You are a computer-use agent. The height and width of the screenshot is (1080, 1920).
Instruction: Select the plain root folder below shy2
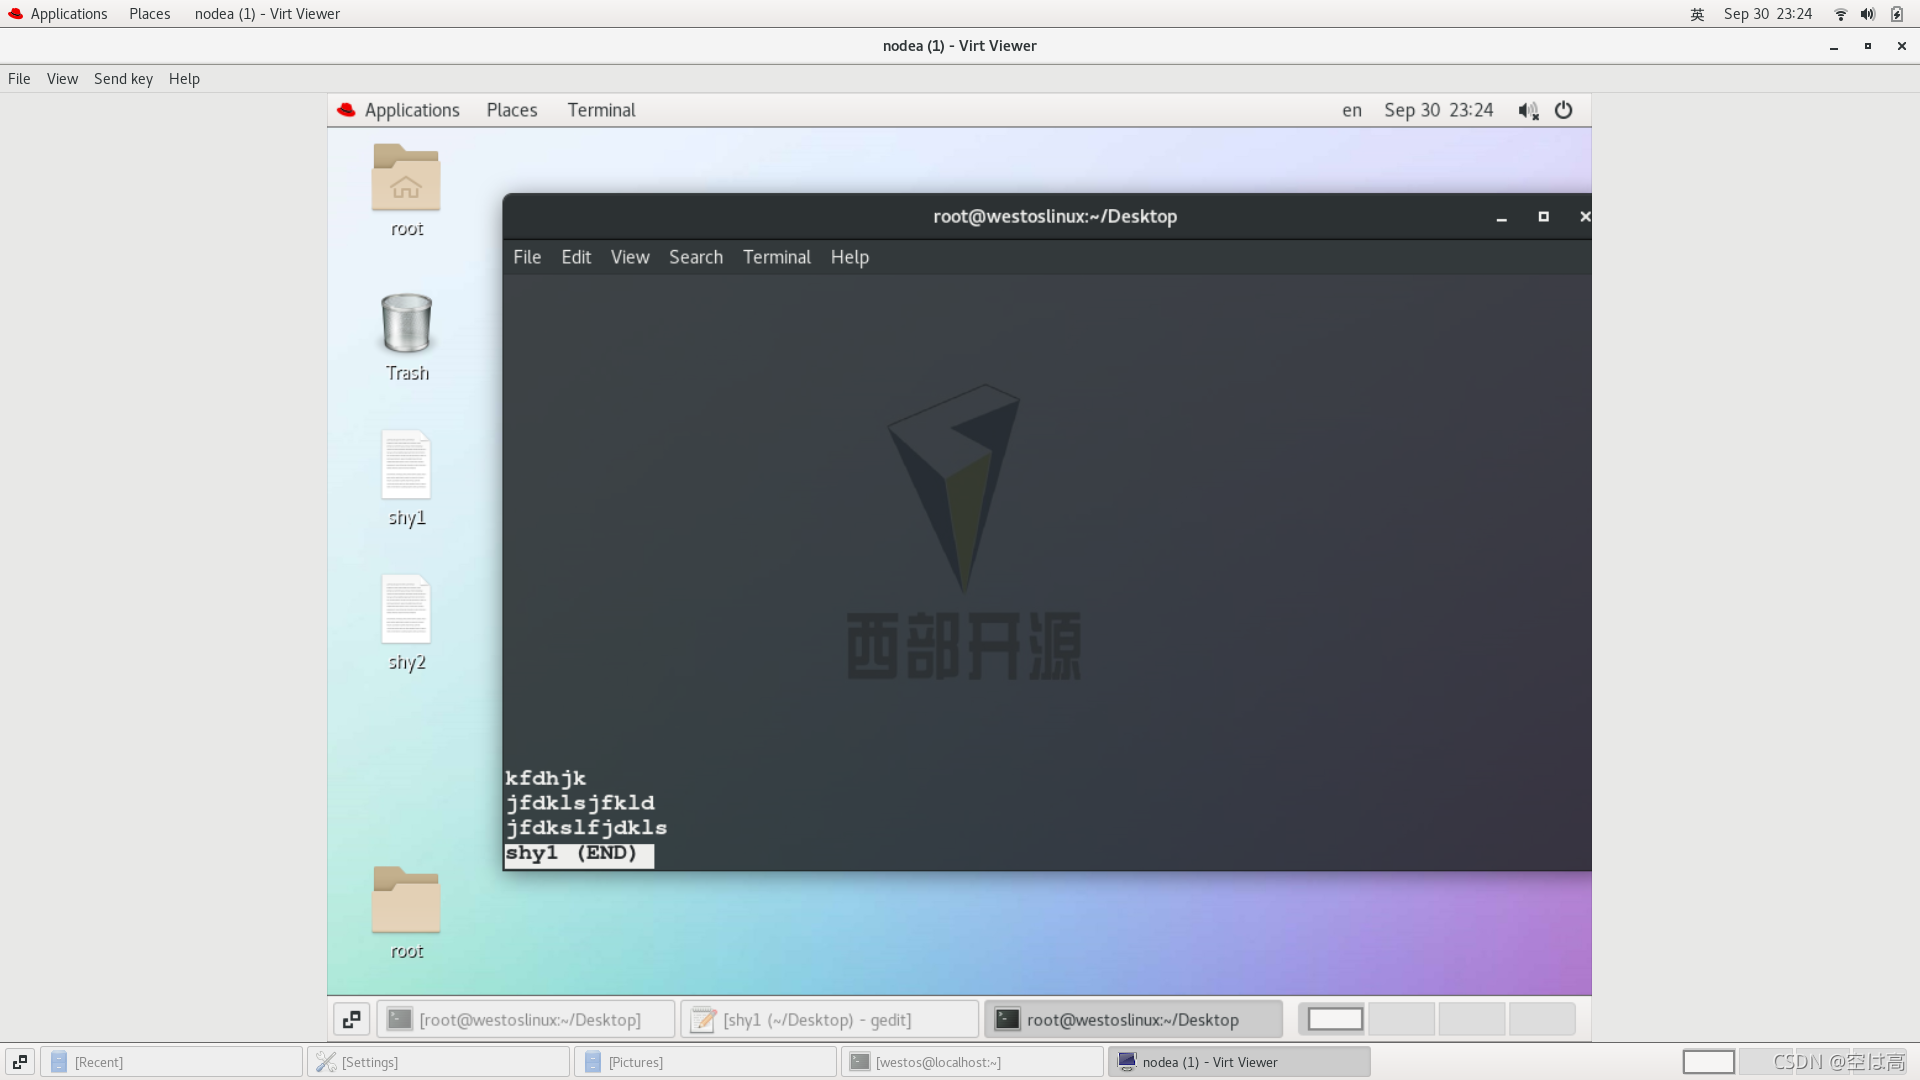406,899
